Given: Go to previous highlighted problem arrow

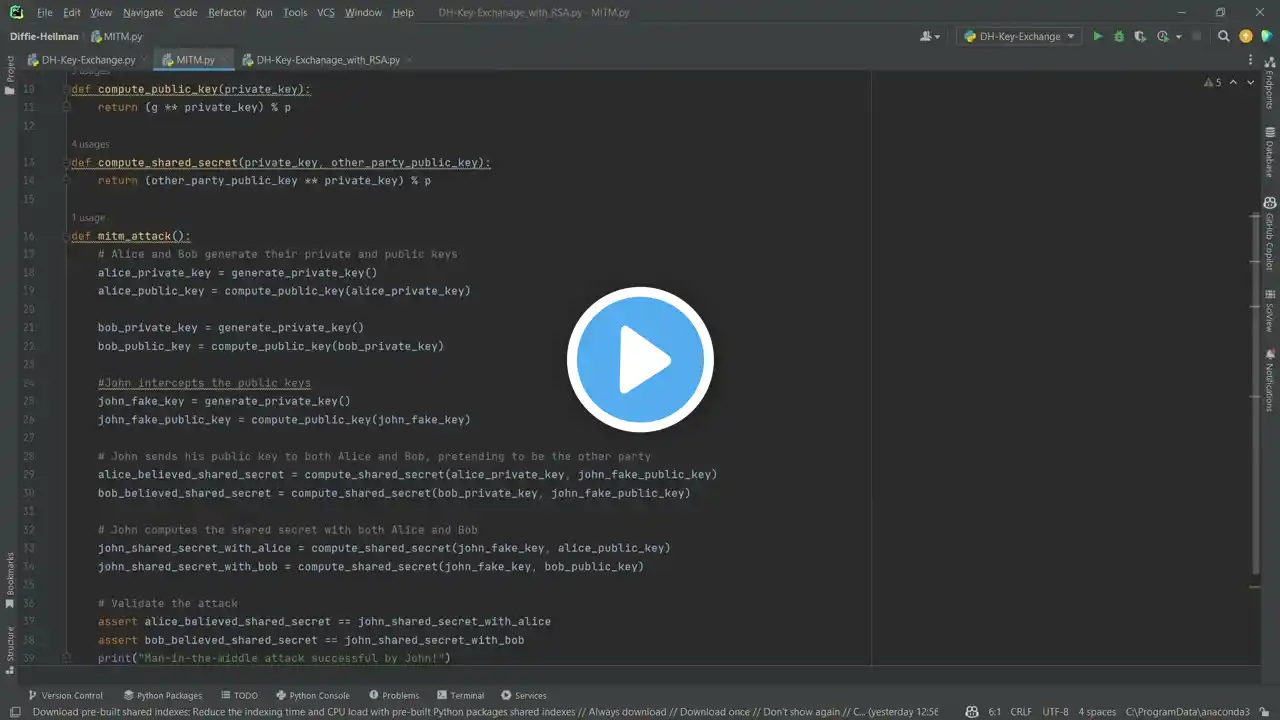Looking at the screenshot, I should [x=1233, y=83].
